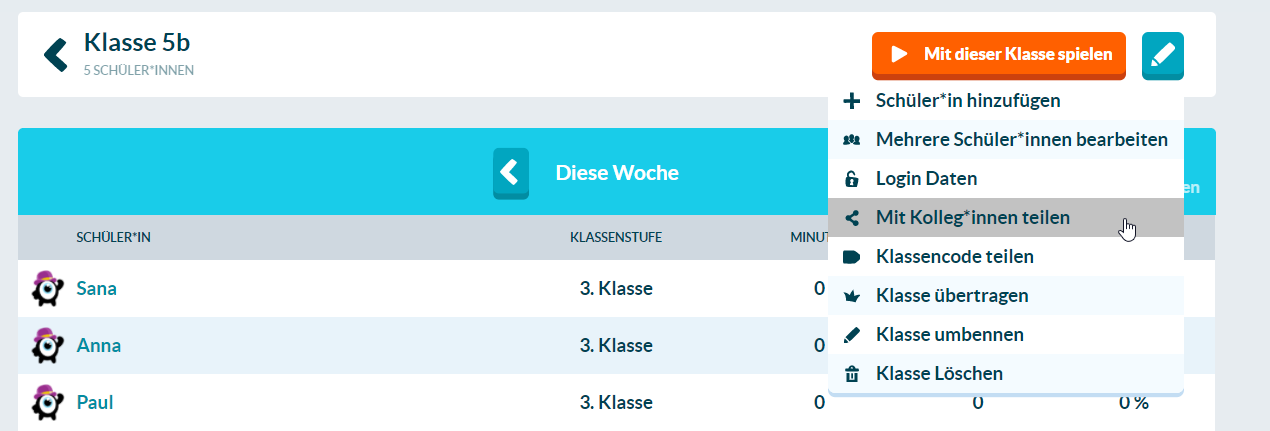Click the Schüler*in column header
1270x431 pixels.
[x=114, y=238]
